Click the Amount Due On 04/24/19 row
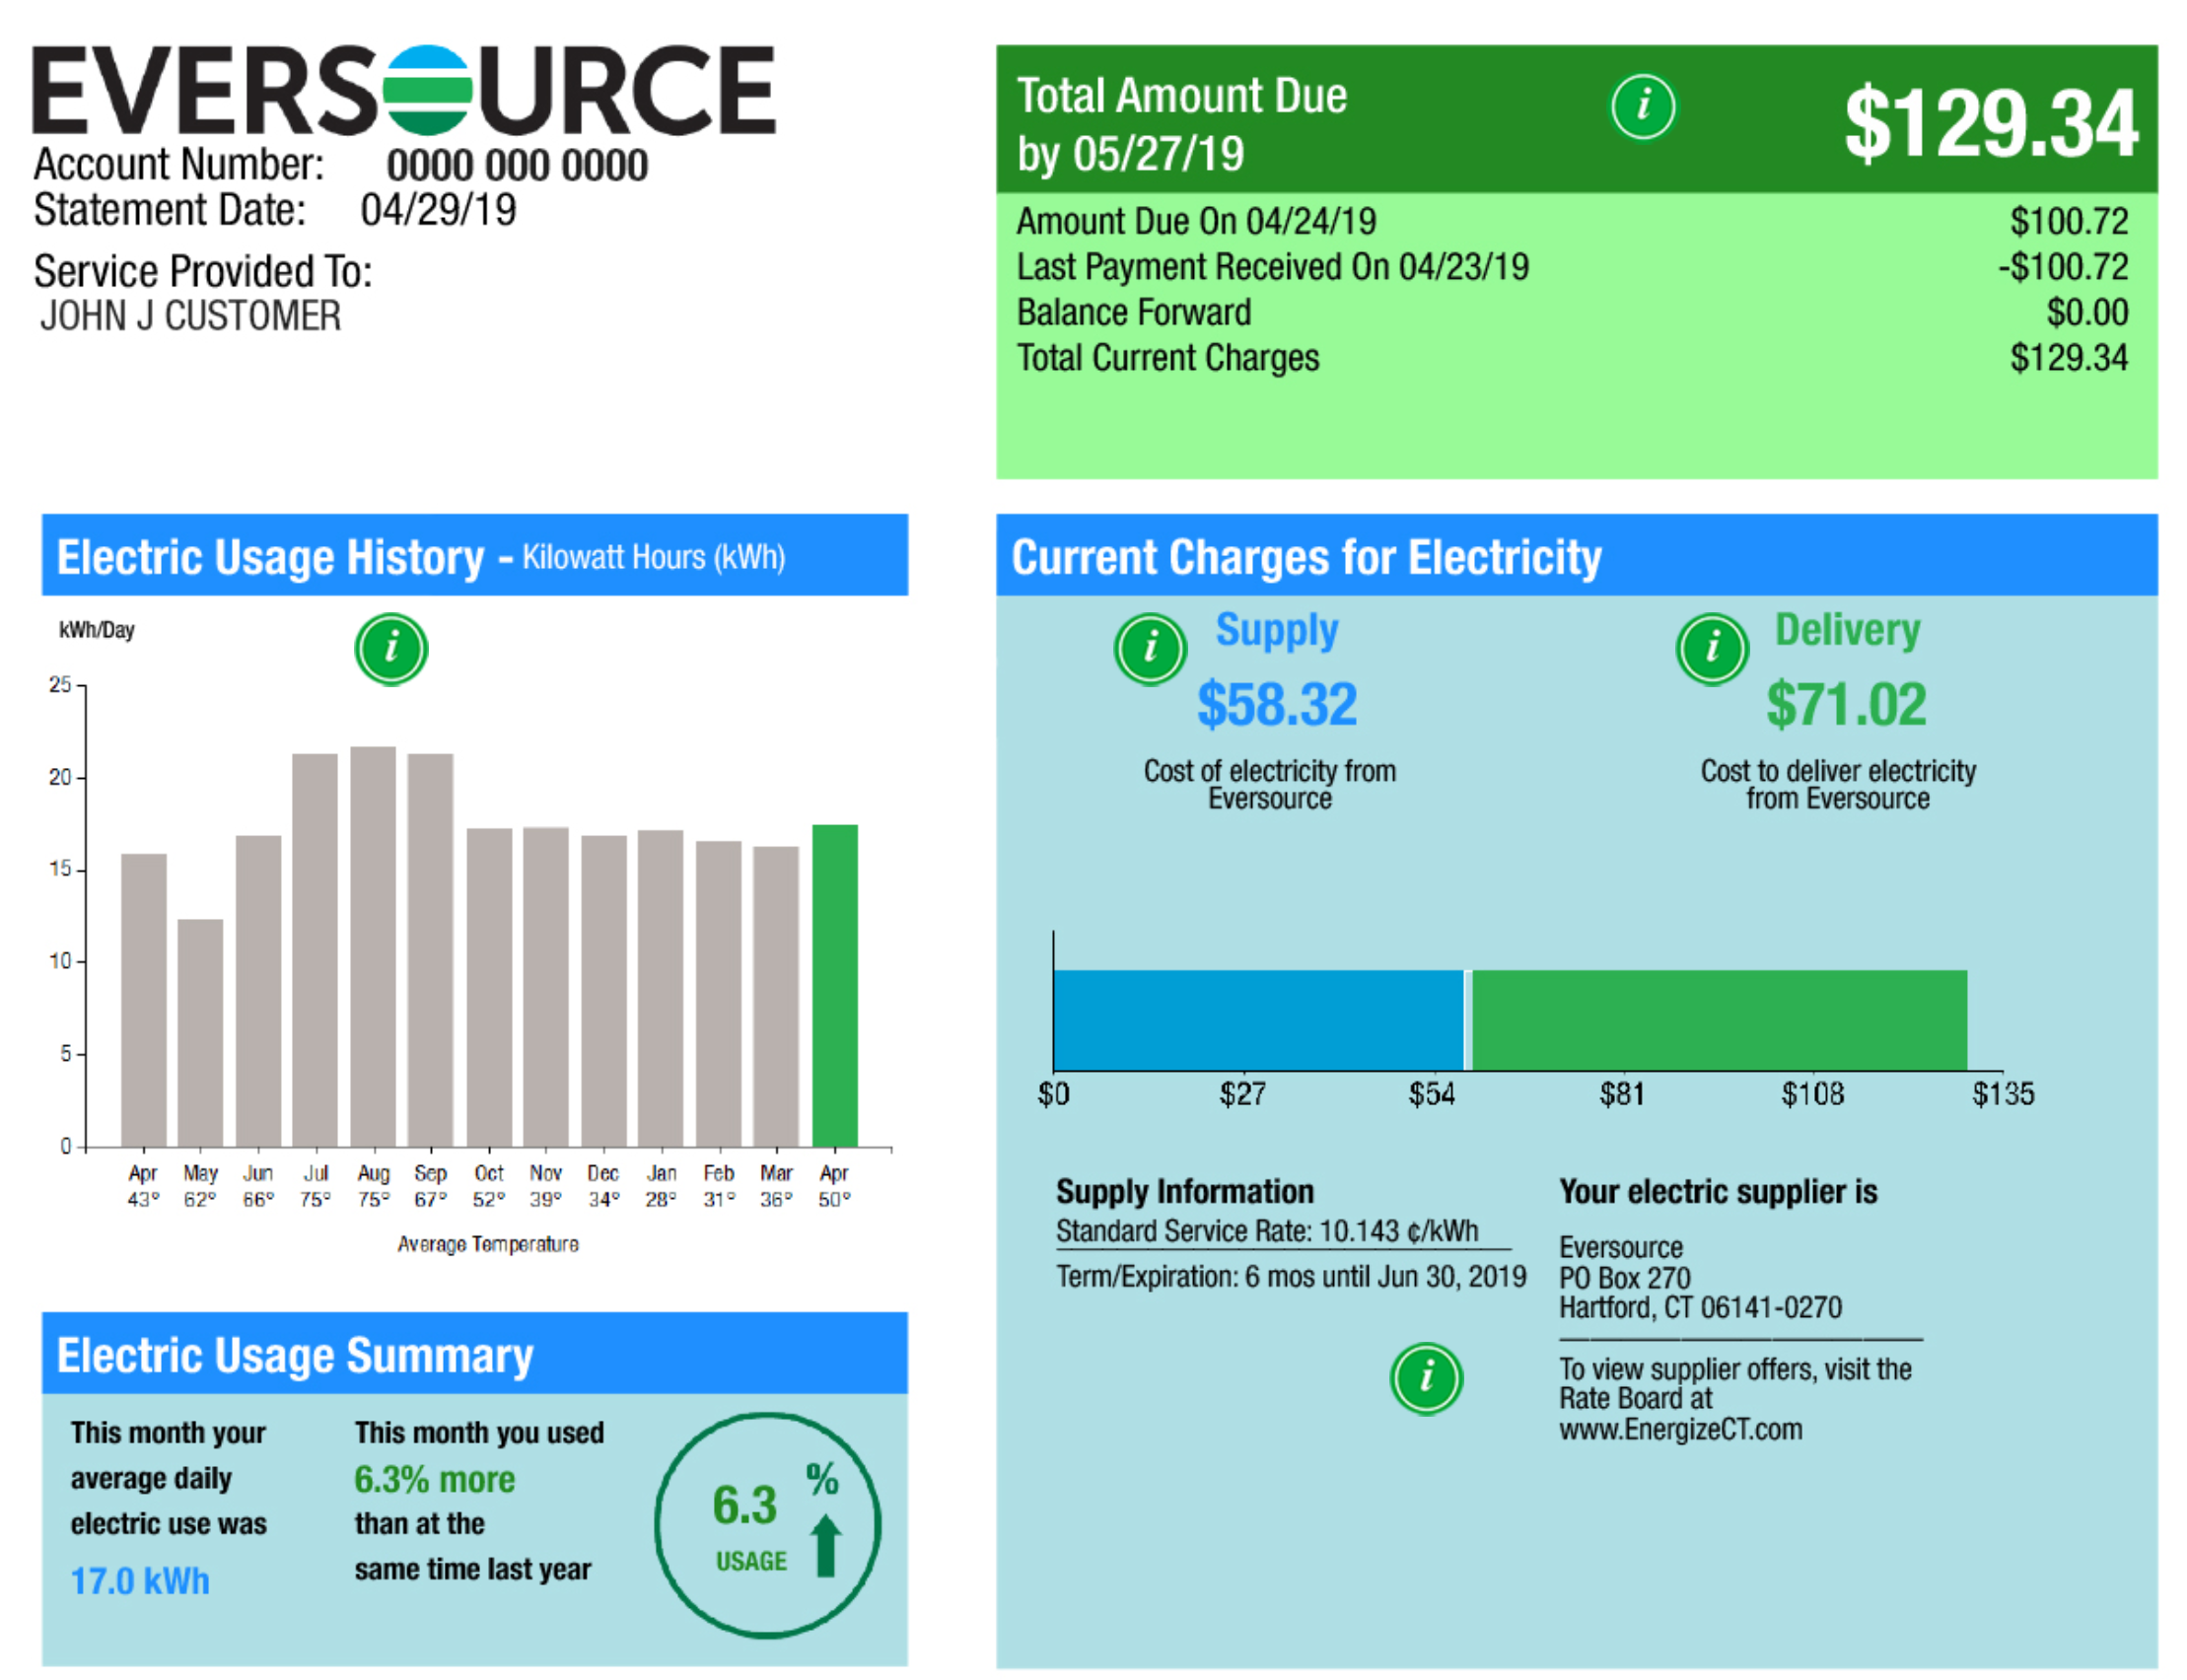The height and width of the screenshot is (1680, 2187). tap(1572, 221)
